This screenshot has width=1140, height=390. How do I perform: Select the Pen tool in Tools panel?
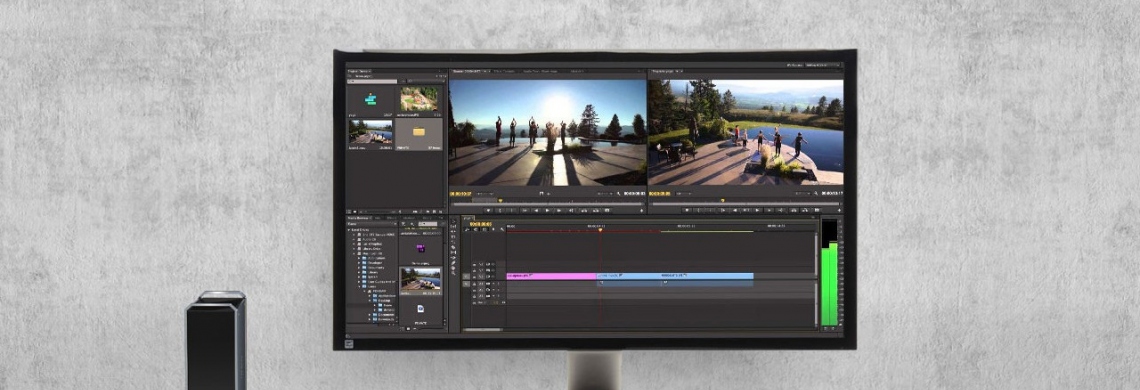[453, 263]
